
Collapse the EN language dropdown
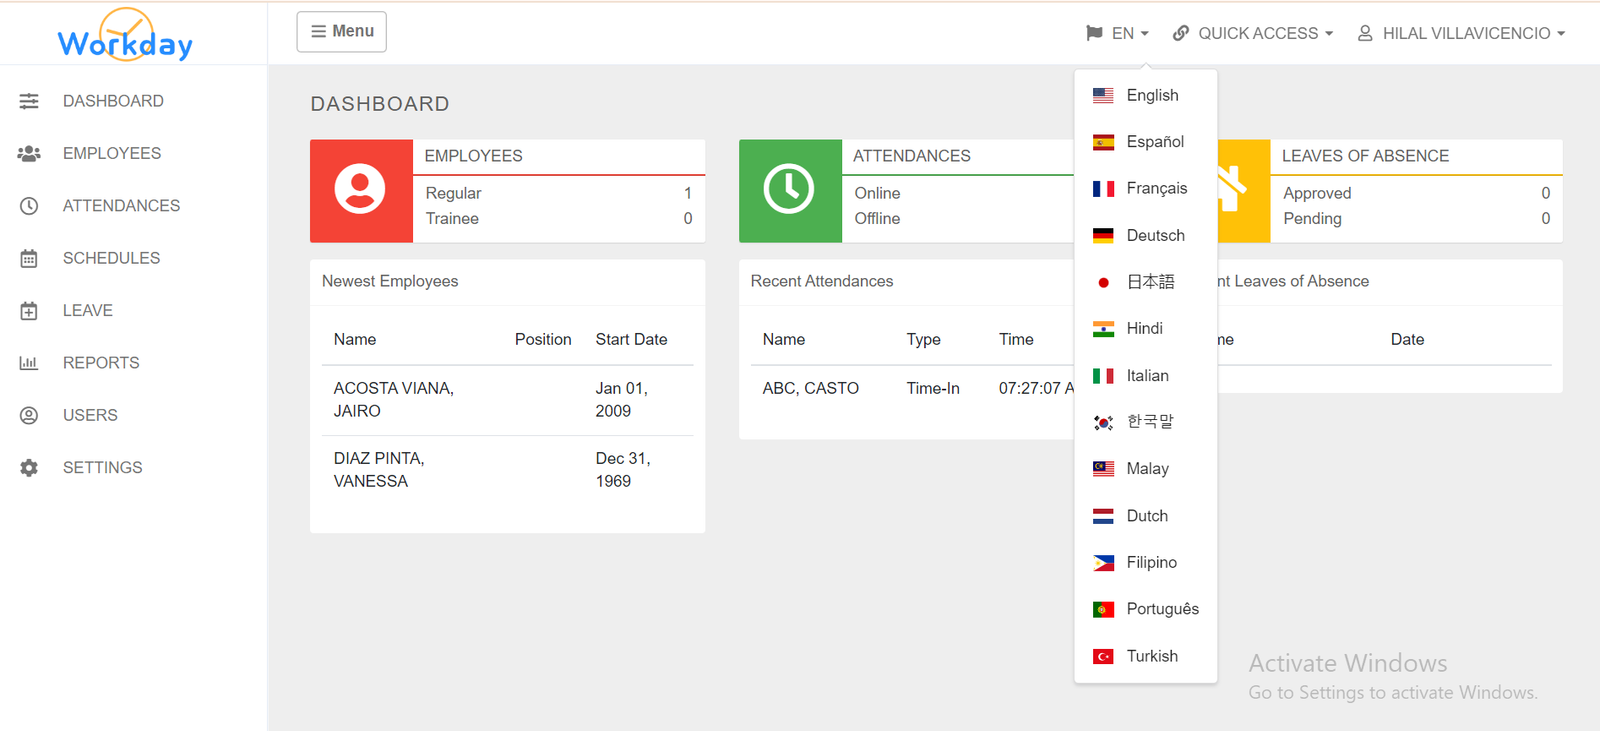[1118, 33]
